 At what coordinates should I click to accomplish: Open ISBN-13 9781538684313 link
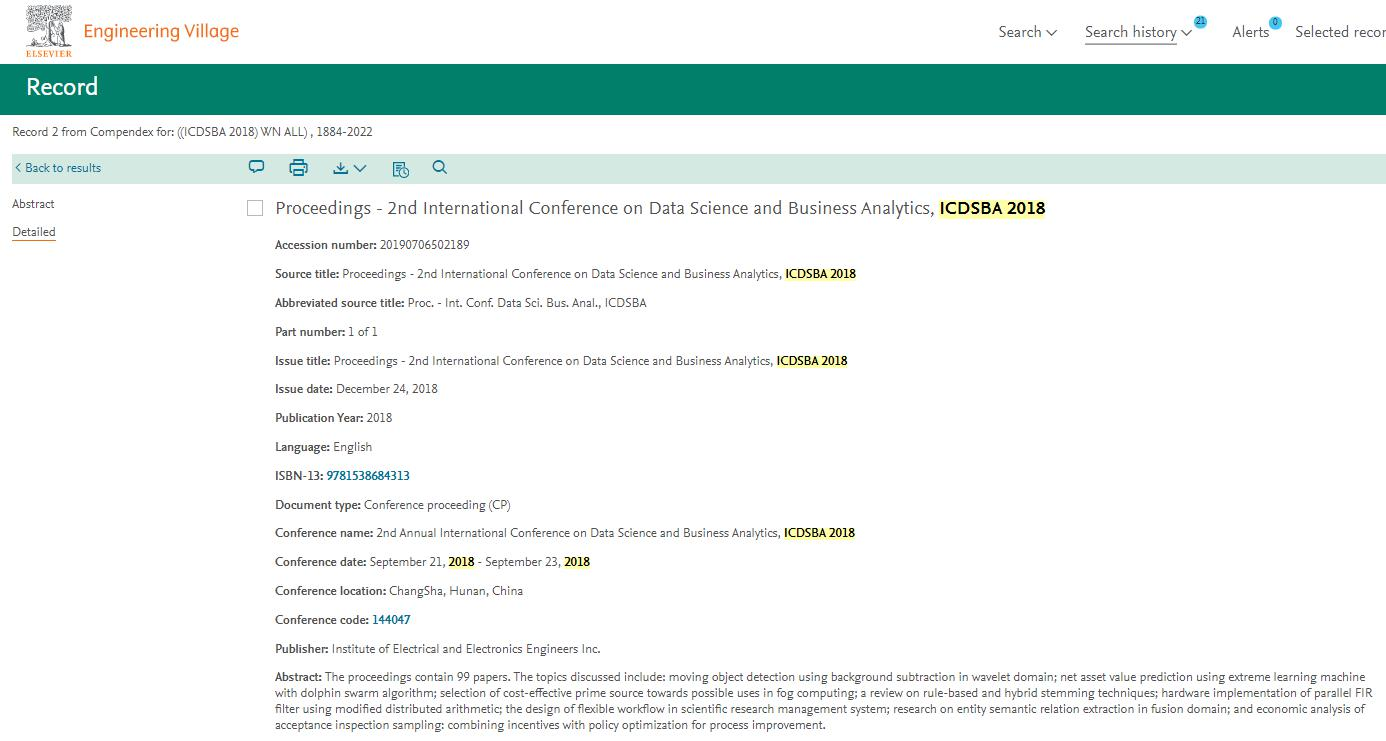pyautogui.click(x=368, y=476)
